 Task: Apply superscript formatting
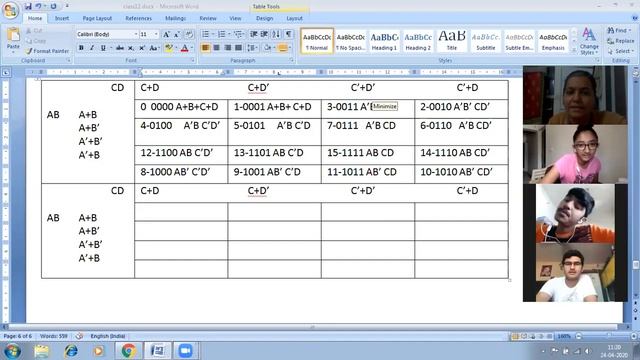[x=142, y=48]
